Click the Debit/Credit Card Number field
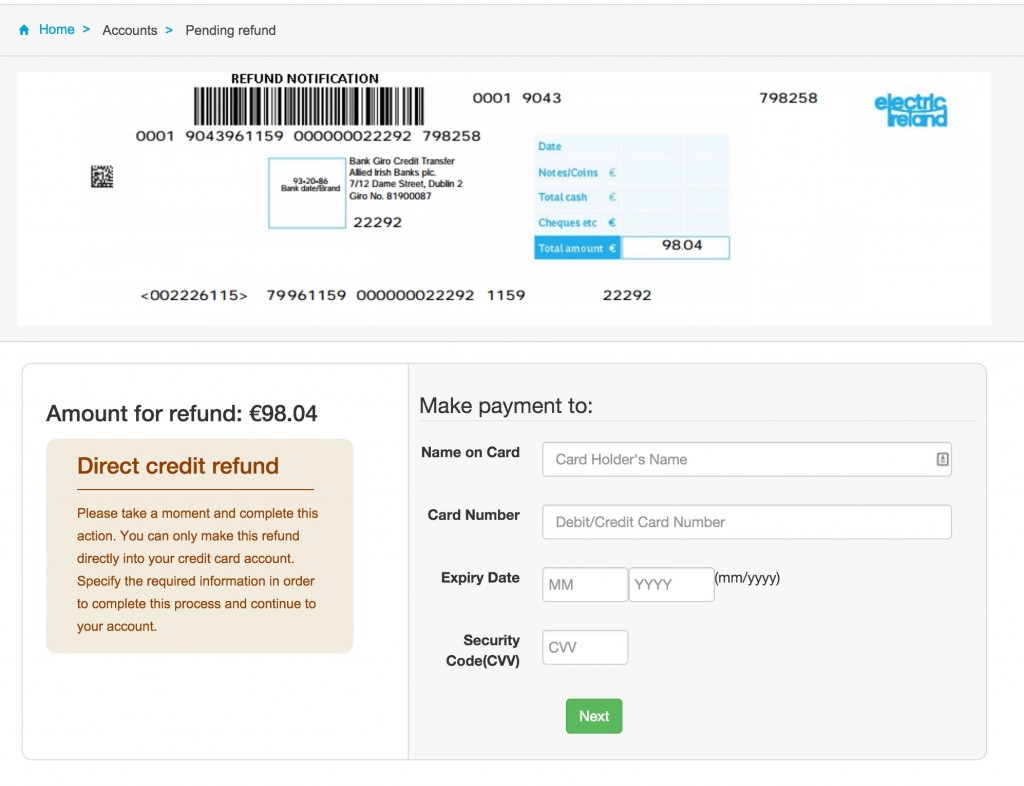Screen dimensions: 1024x786 [745, 521]
